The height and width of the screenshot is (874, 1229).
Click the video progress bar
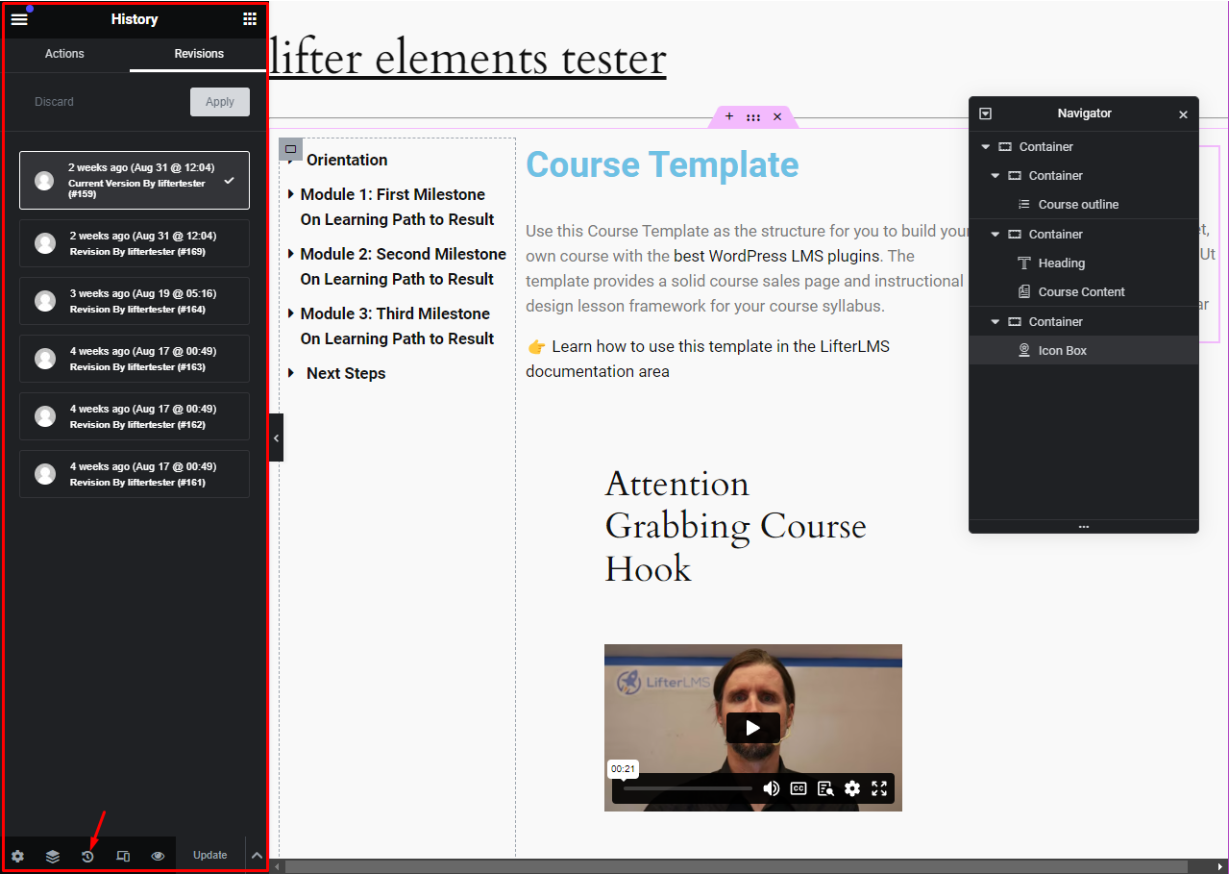pos(687,788)
